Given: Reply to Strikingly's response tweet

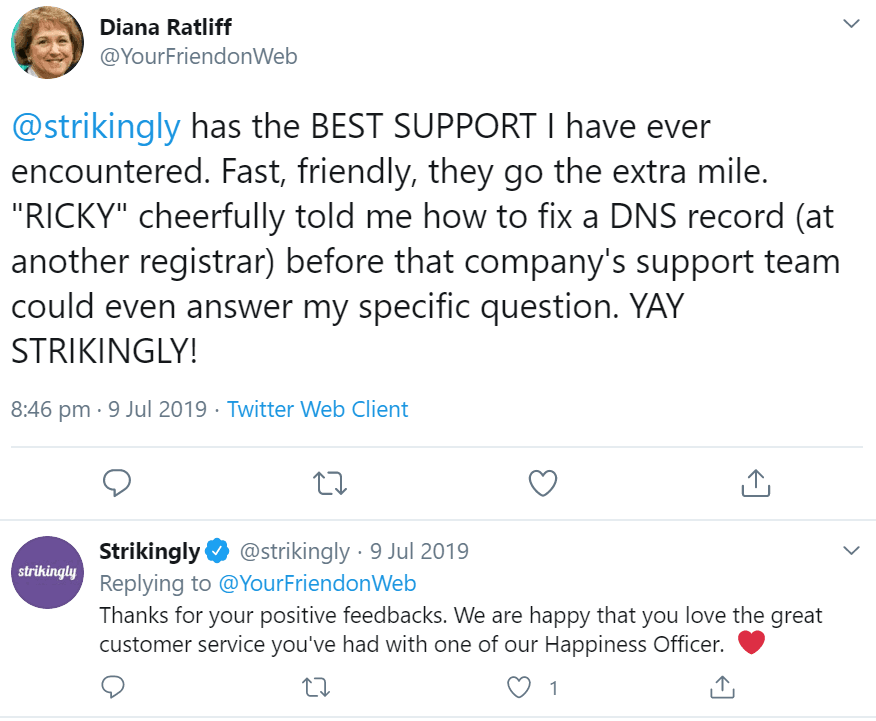Looking at the screenshot, I should pyautogui.click(x=114, y=687).
